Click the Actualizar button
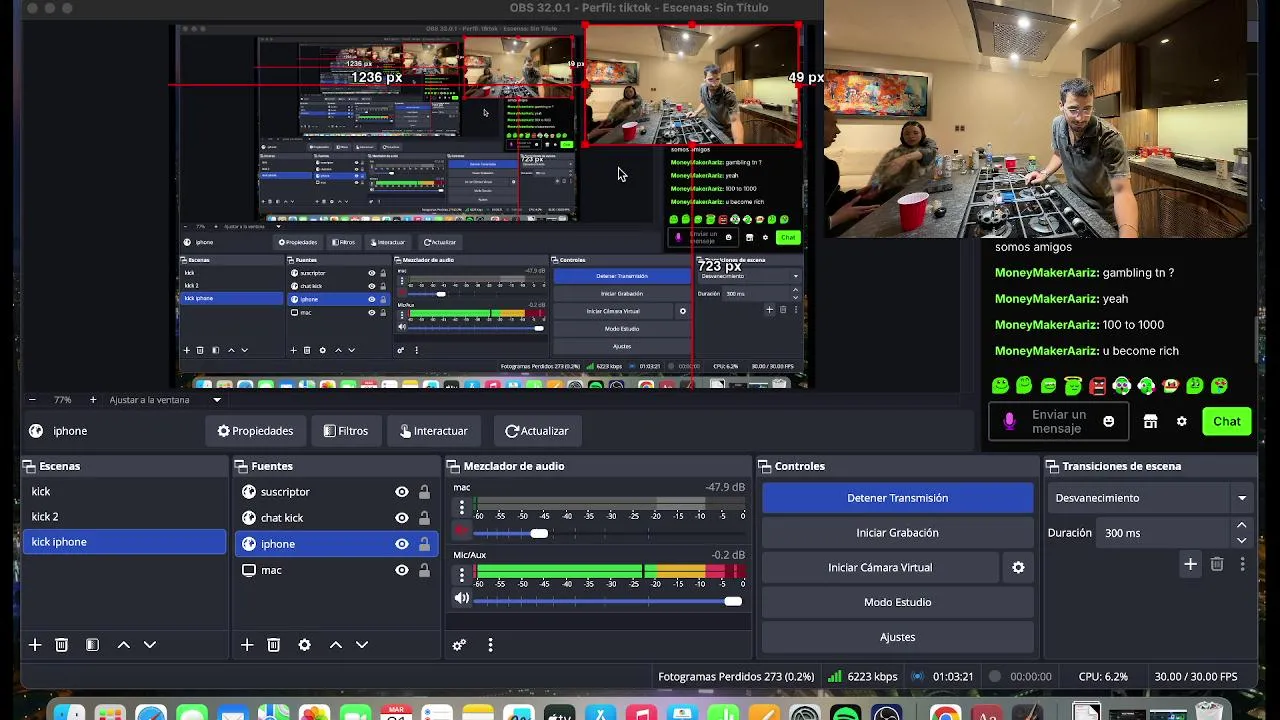Image resolution: width=1280 pixels, height=720 pixels. click(x=537, y=431)
